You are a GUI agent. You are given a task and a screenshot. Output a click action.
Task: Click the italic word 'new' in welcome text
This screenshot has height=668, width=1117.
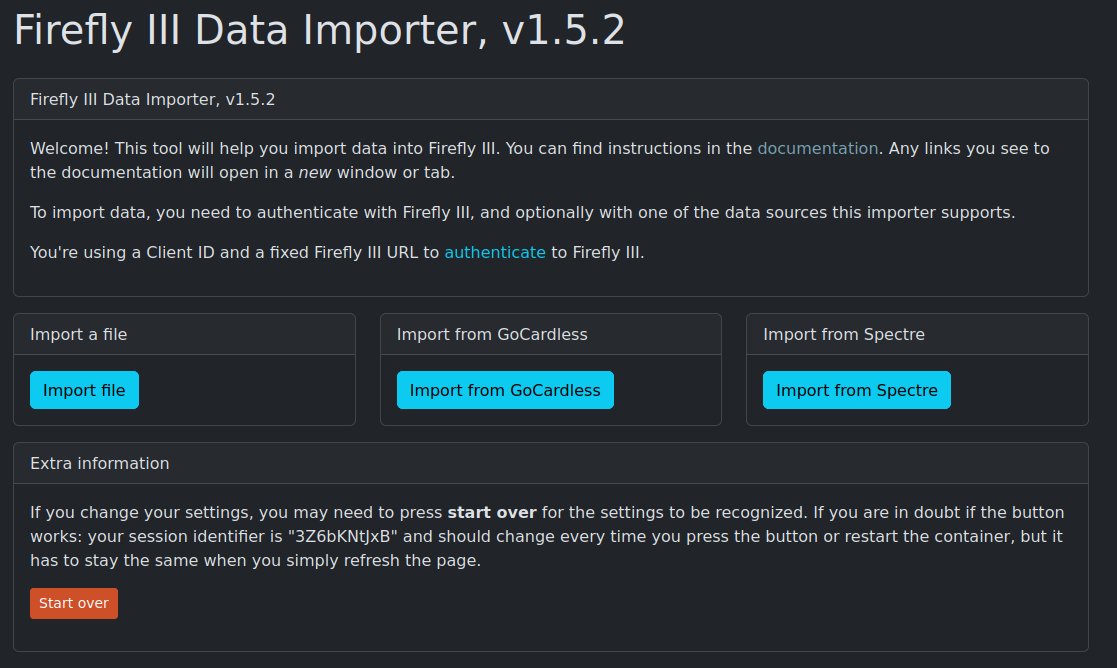click(315, 172)
